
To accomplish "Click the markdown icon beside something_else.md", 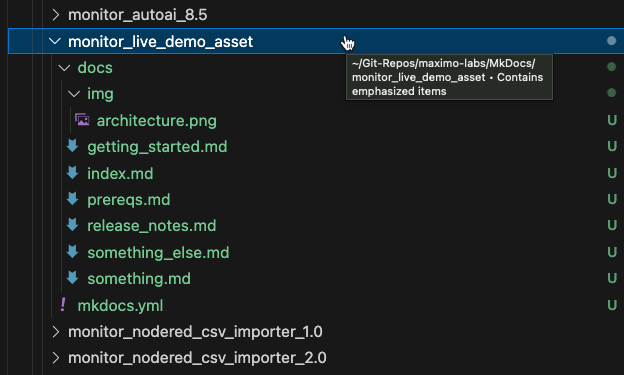I will click(72, 252).
